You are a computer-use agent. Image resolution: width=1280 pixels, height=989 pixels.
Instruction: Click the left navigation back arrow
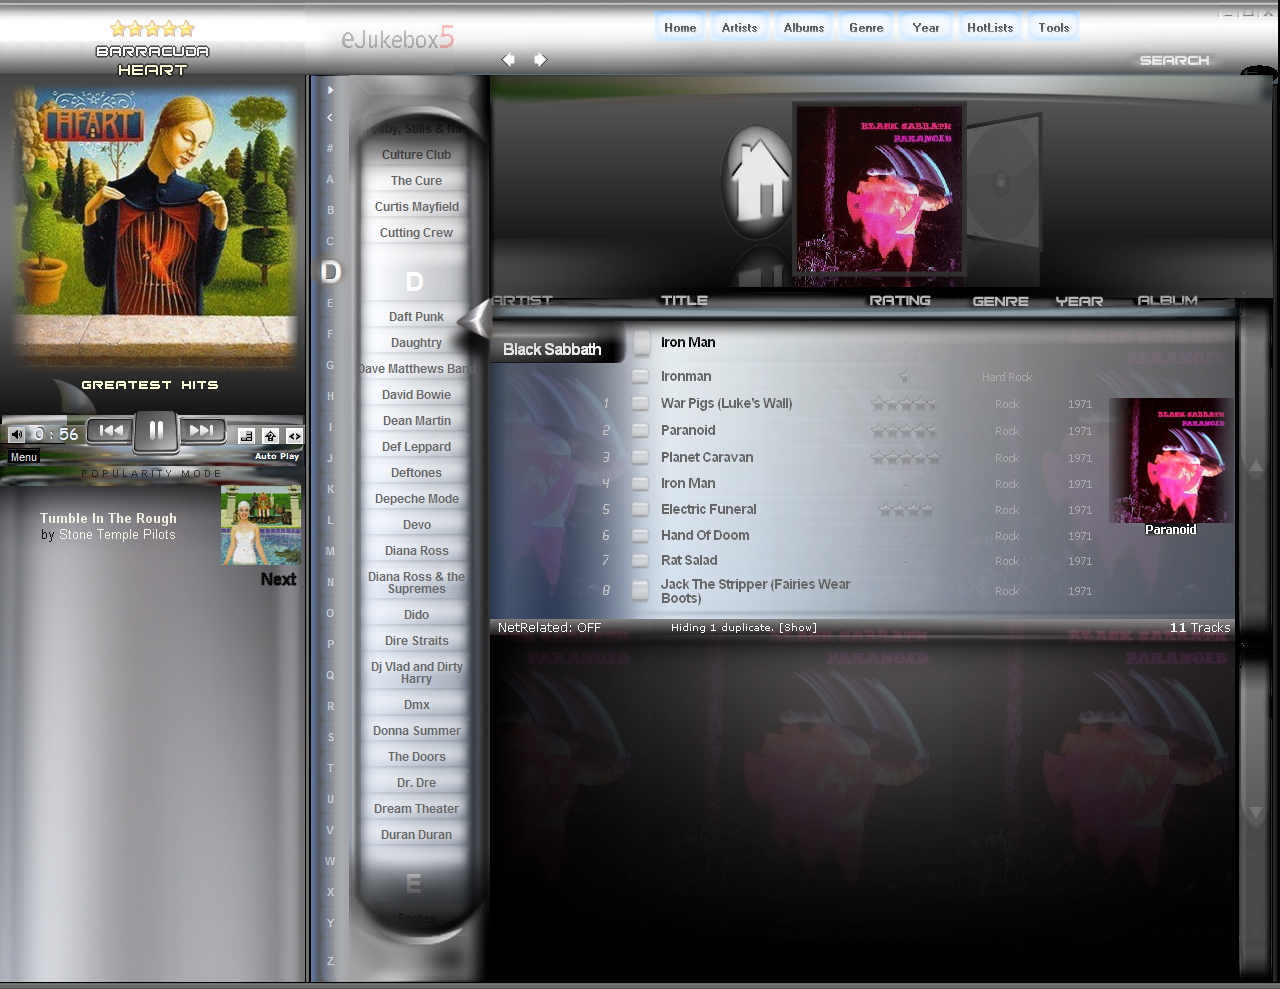coord(508,60)
